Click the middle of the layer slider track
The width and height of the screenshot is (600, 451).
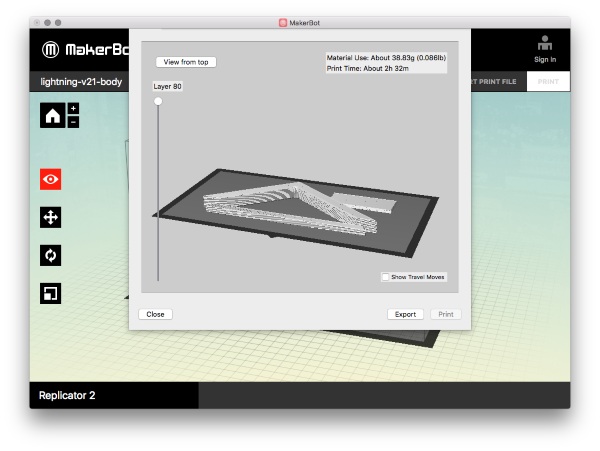(158, 191)
